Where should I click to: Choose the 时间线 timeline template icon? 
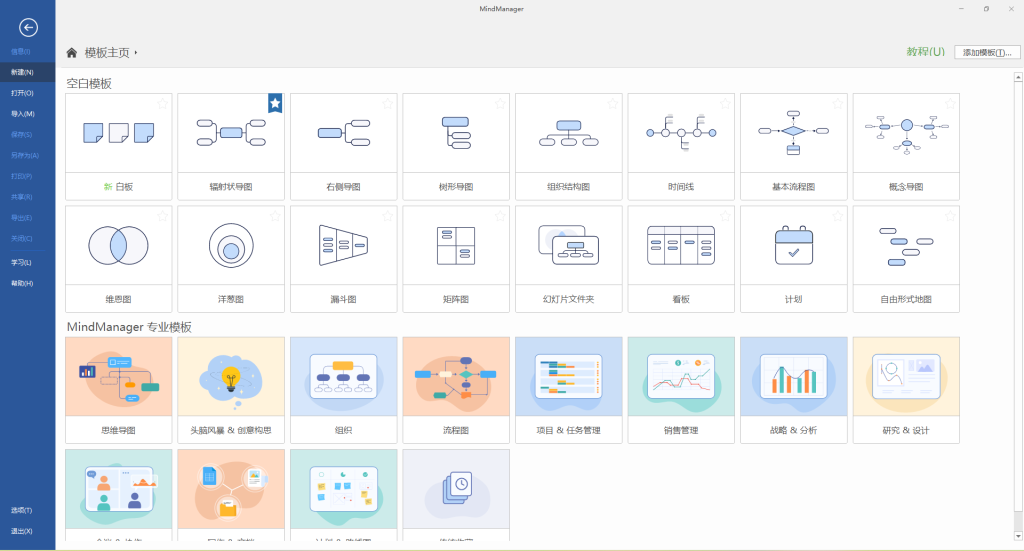coord(681,132)
